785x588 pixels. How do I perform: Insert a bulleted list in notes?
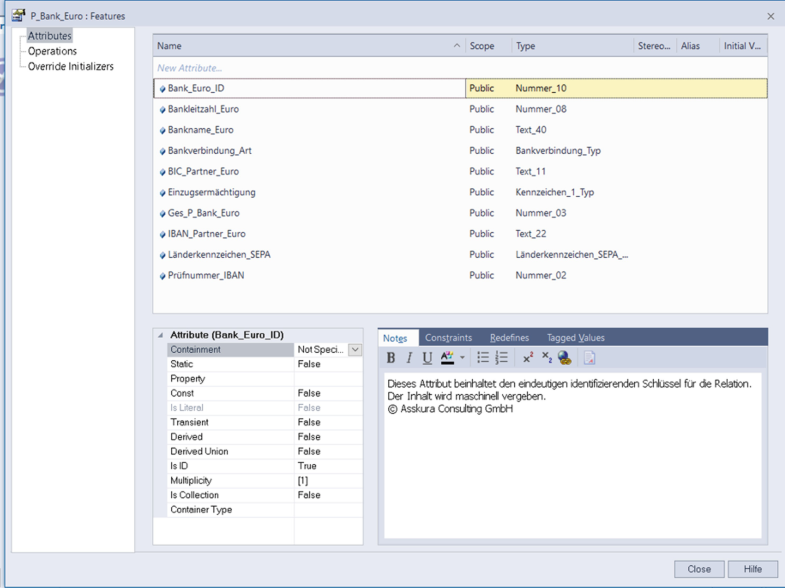[x=483, y=358]
